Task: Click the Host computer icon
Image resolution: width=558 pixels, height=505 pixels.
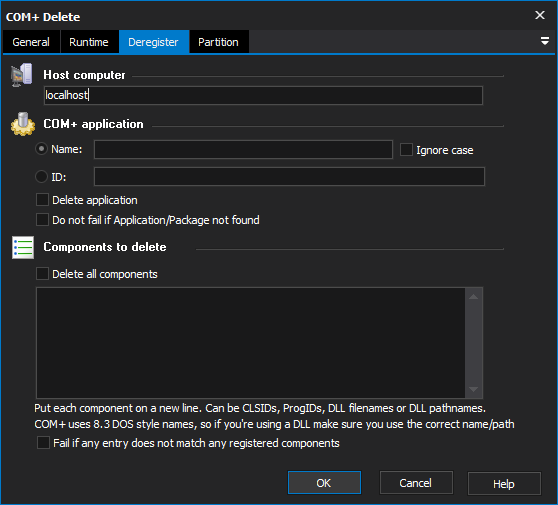Action: point(22,75)
